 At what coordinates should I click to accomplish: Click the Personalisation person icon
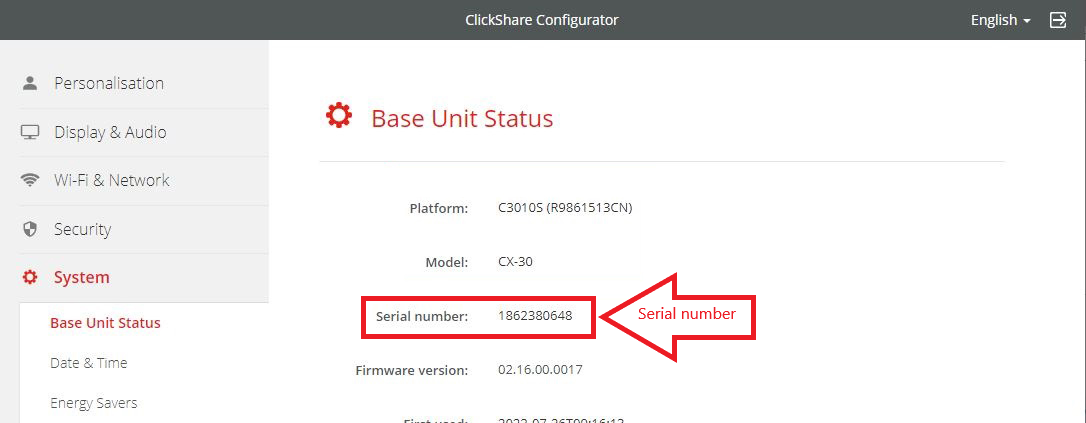coord(30,83)
